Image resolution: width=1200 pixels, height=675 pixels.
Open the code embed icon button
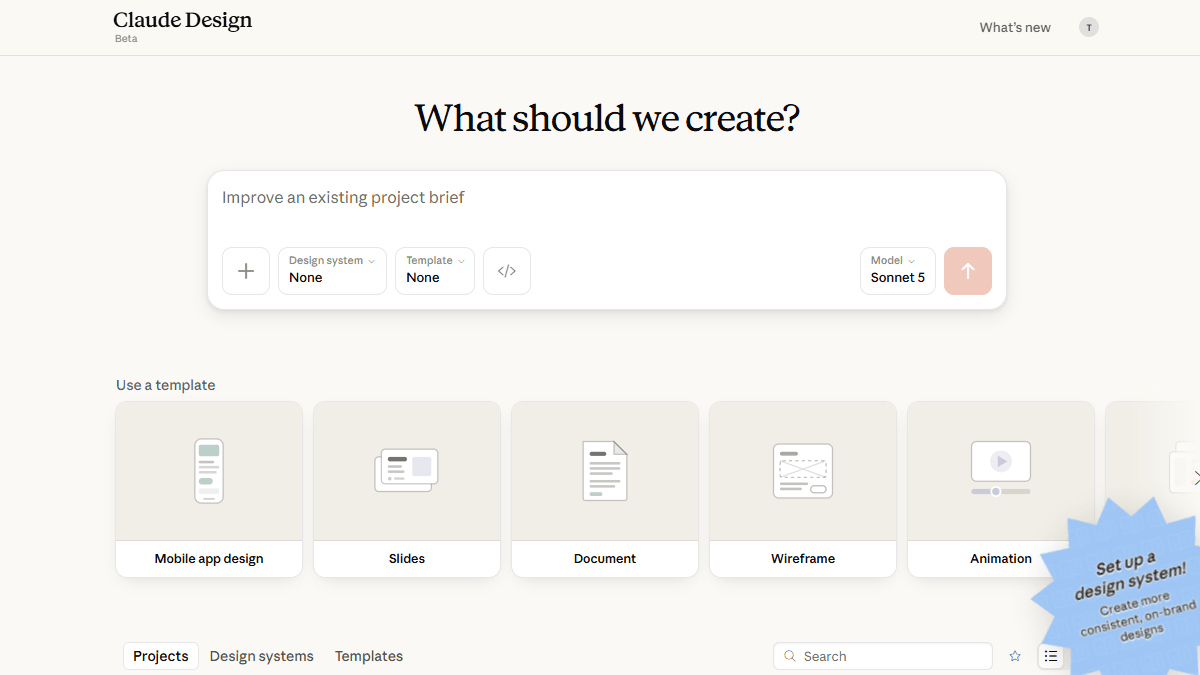coord(507,271)
